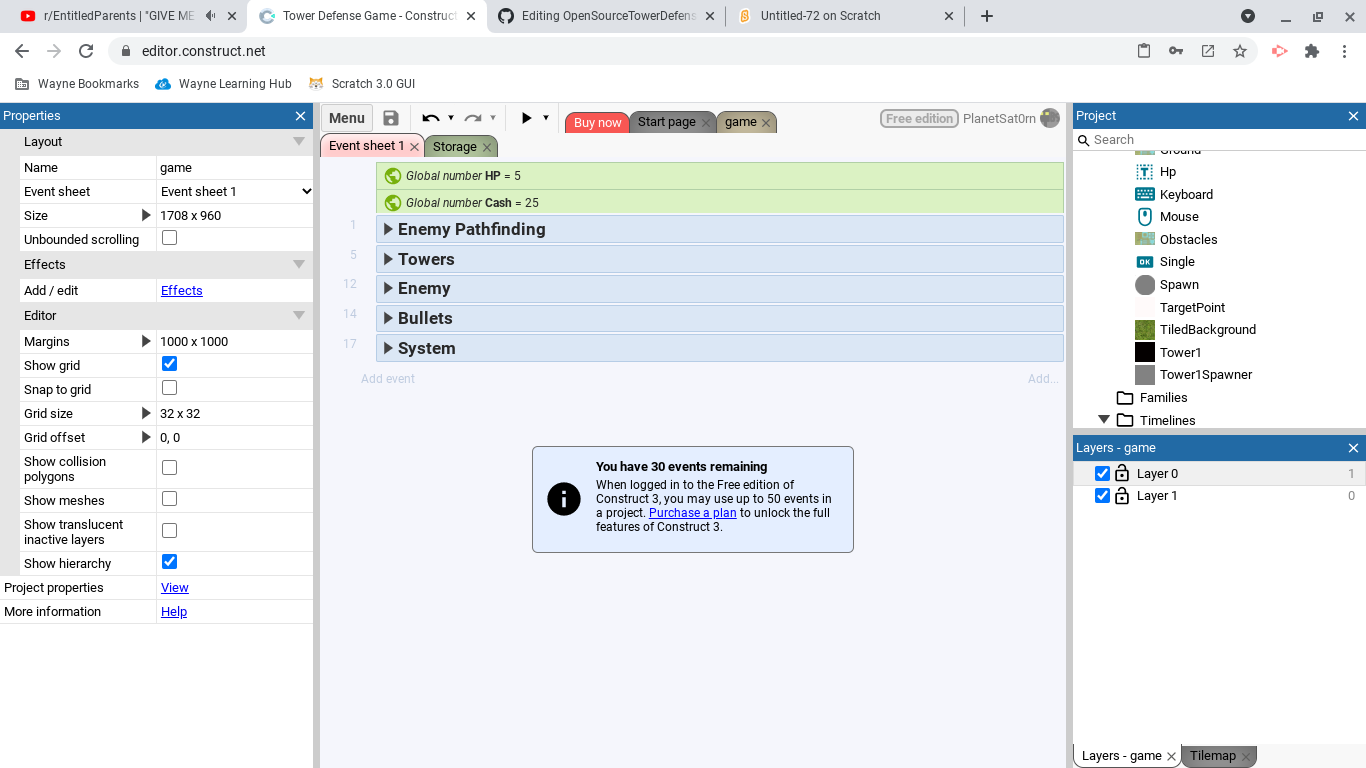Click the Project panel Search field

(x=1220, y=140)
